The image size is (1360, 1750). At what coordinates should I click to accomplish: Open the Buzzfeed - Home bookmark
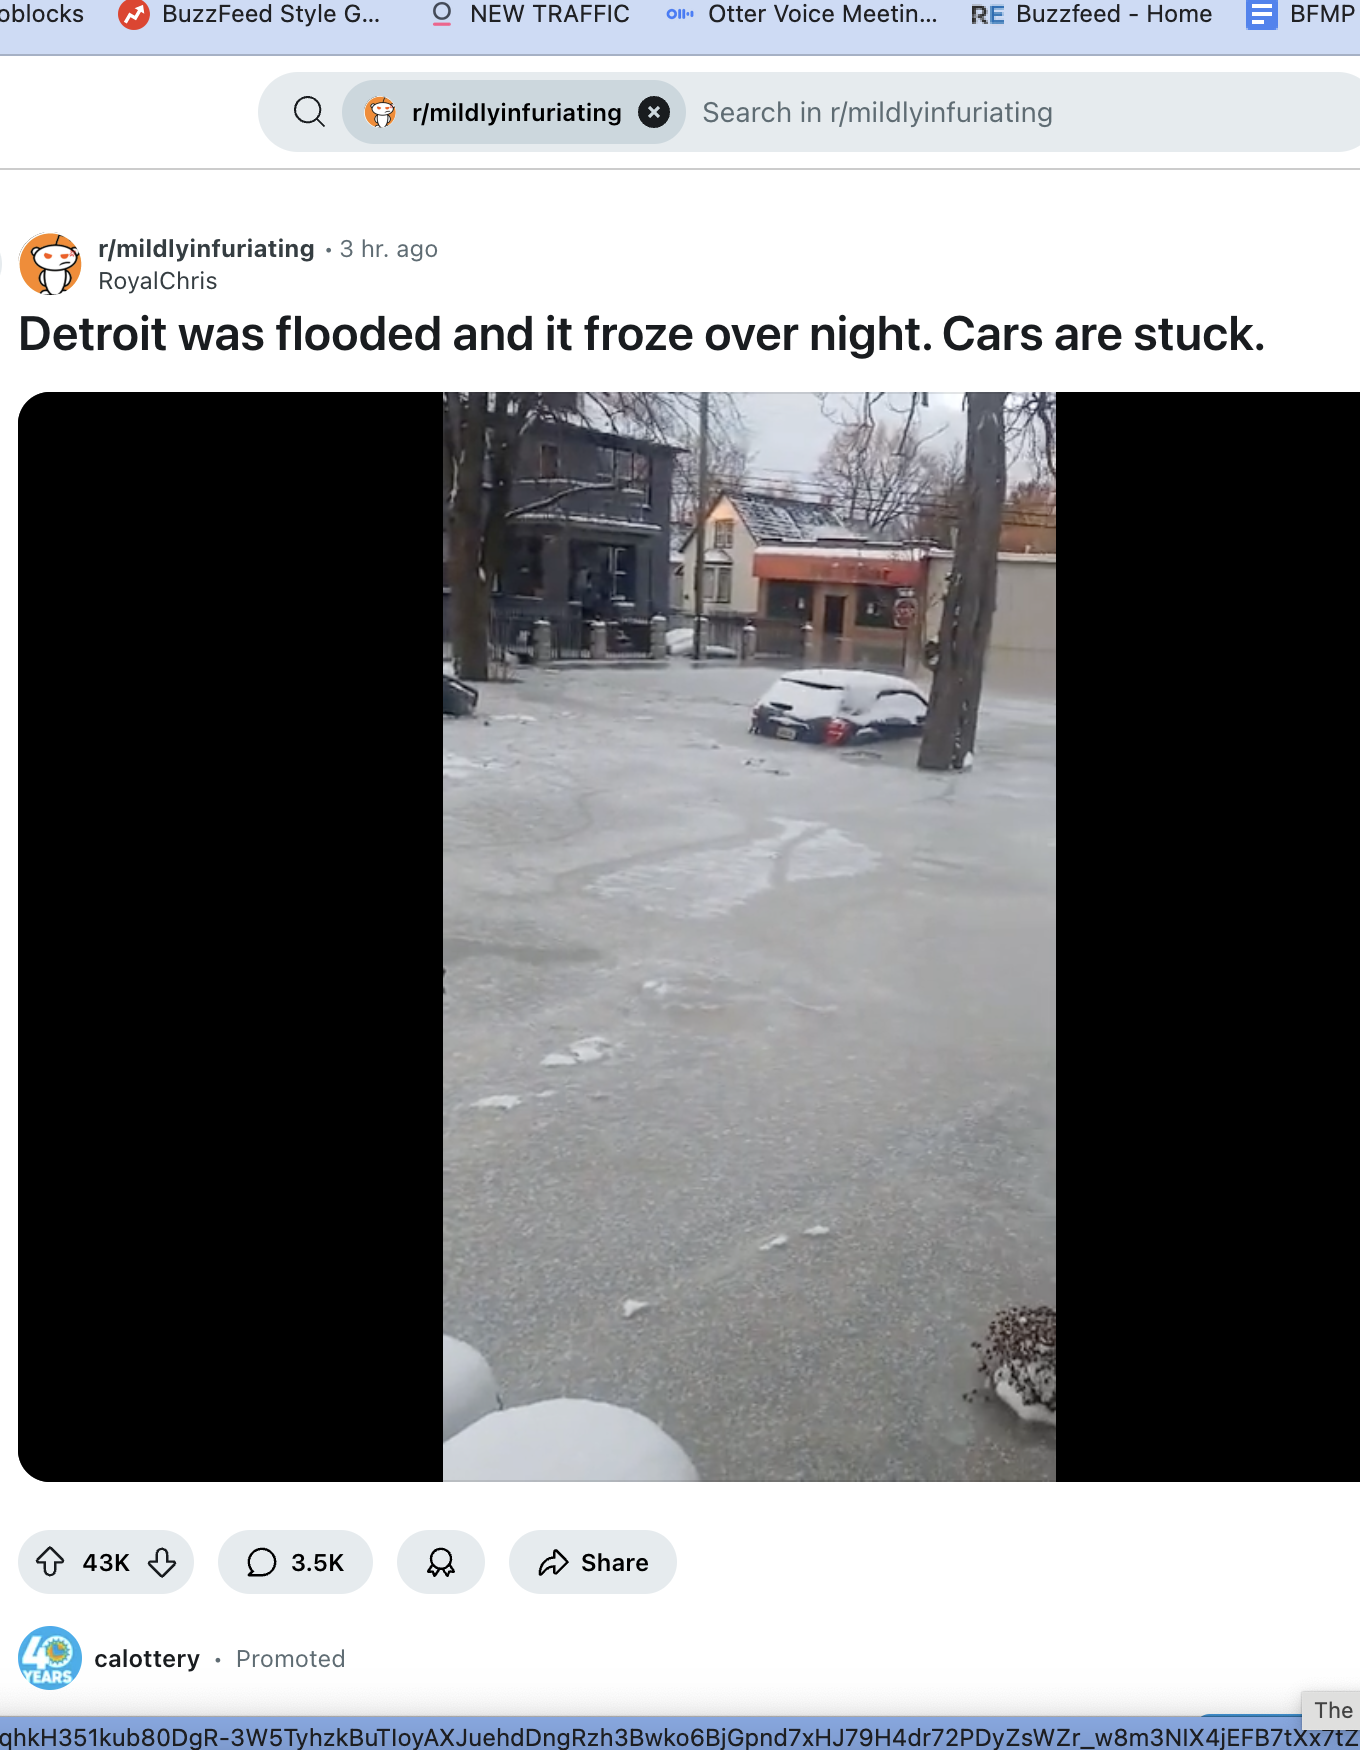coord(1092,14)
